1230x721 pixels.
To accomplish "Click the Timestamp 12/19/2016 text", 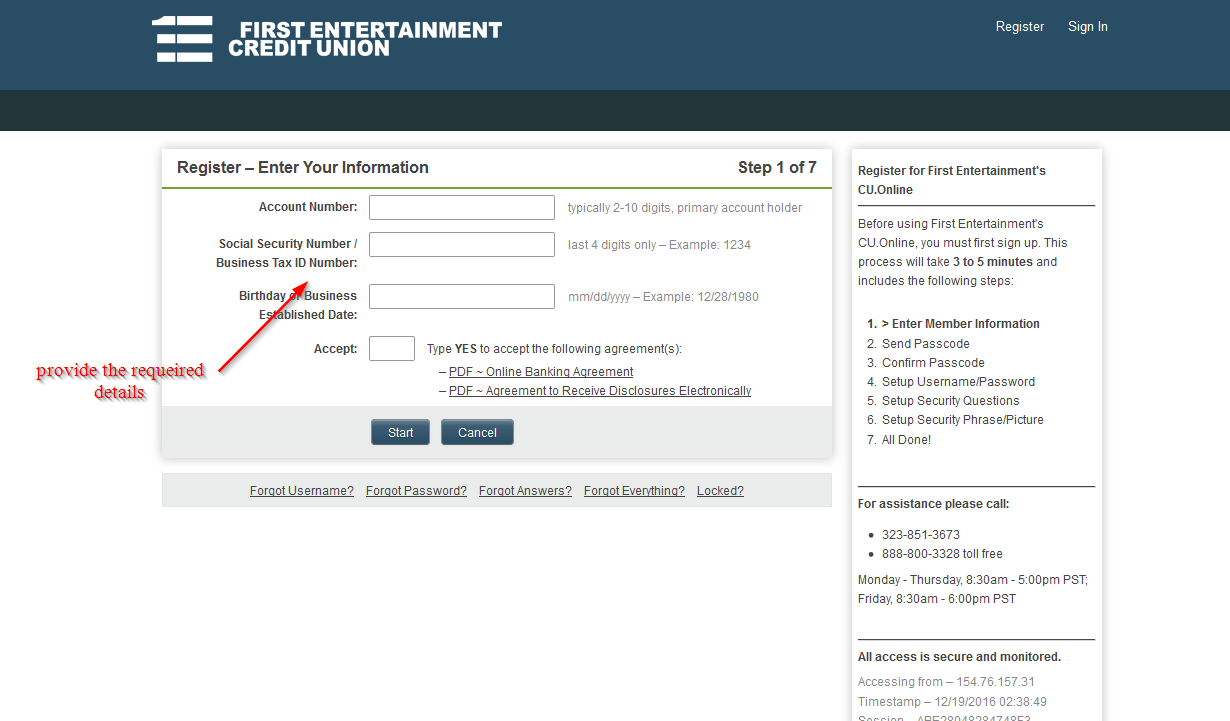I will 952,702.
